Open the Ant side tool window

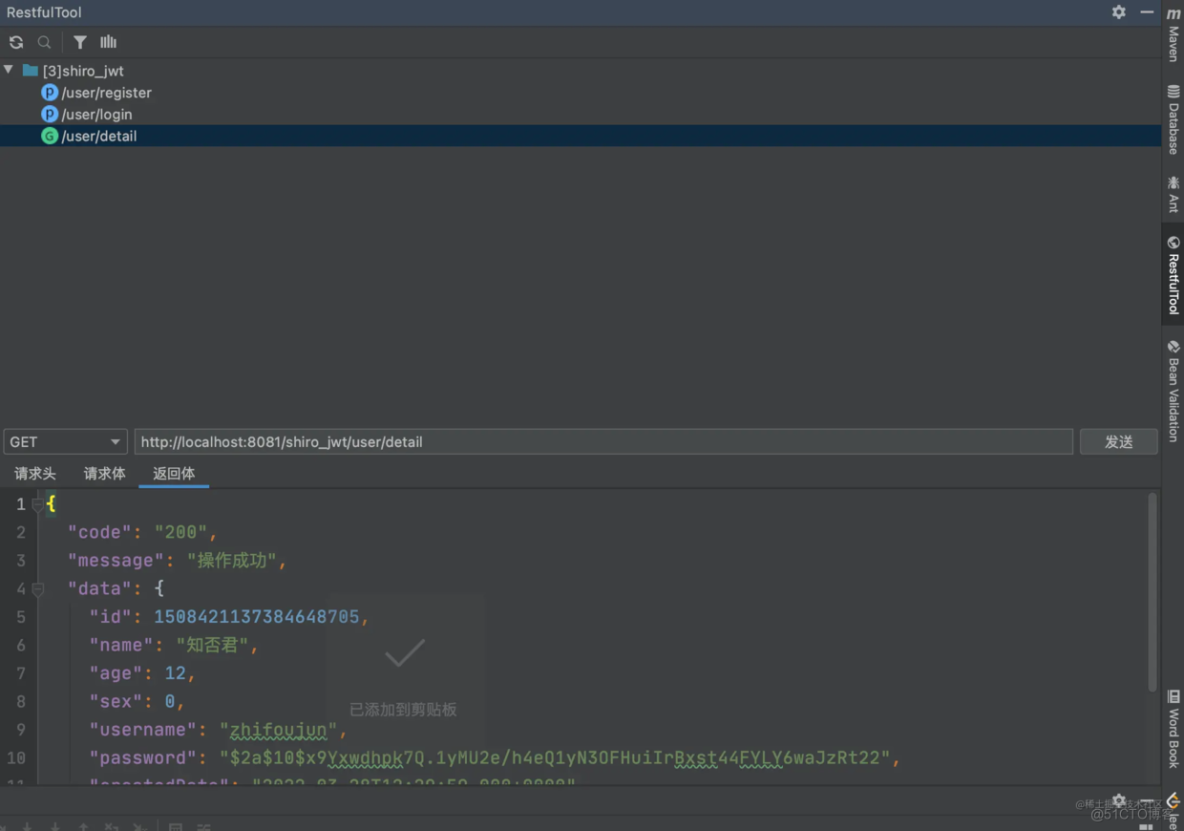point(1173,194)
